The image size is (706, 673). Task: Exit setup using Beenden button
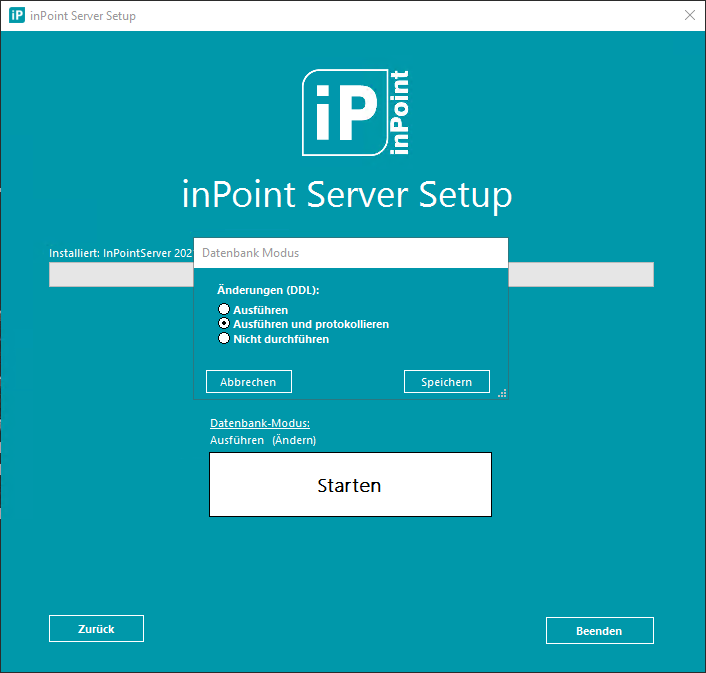(x=600, y=631)
